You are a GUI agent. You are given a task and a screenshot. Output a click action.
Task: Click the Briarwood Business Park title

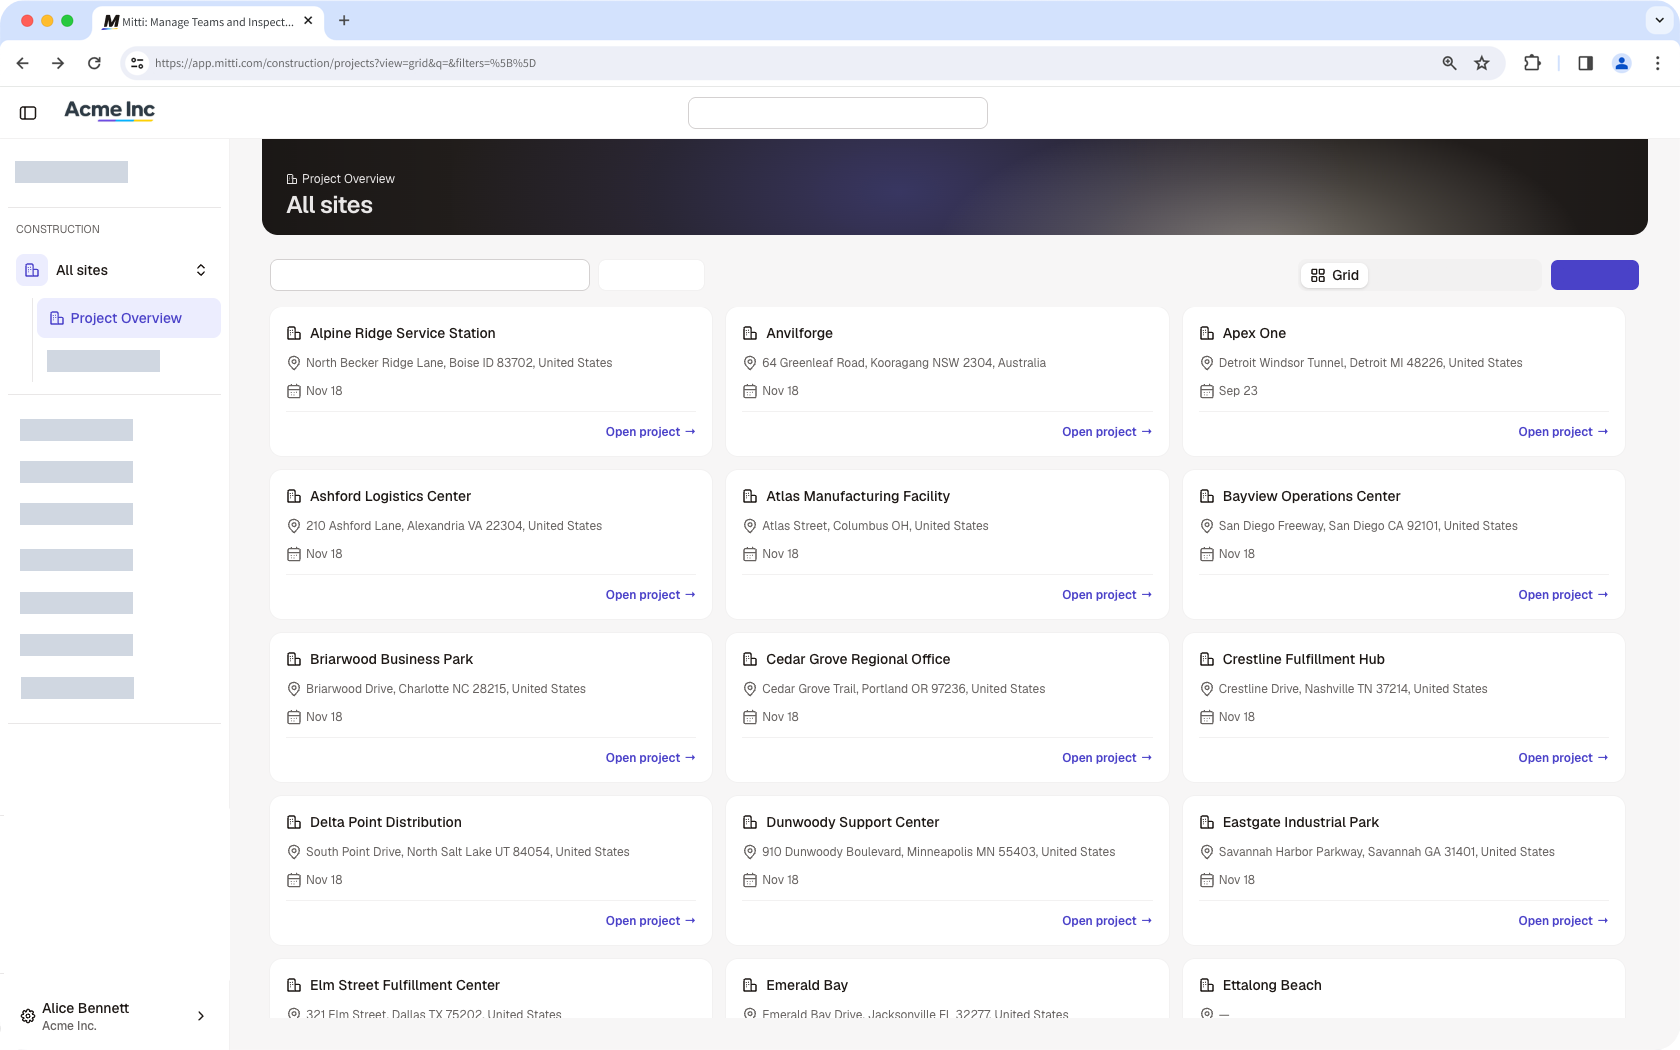pos(391,659)
